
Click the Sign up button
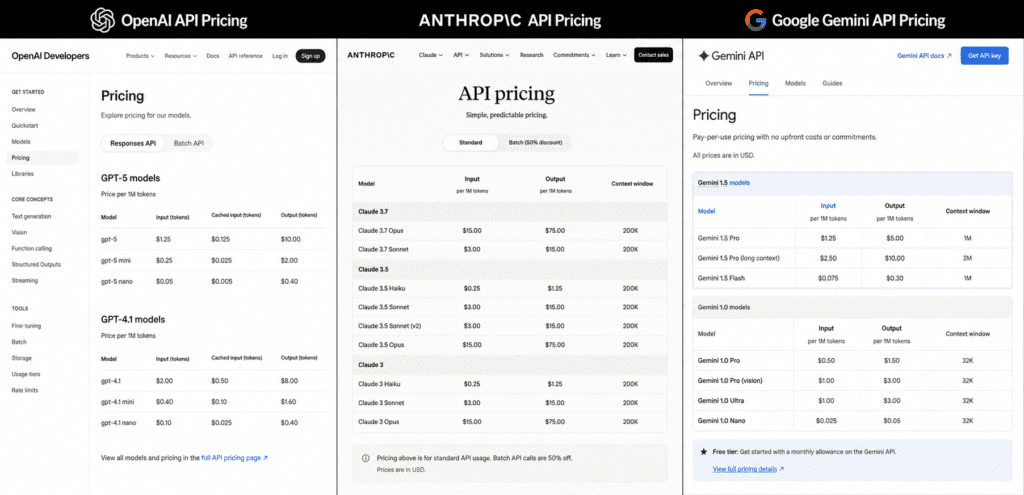(310, 56)
